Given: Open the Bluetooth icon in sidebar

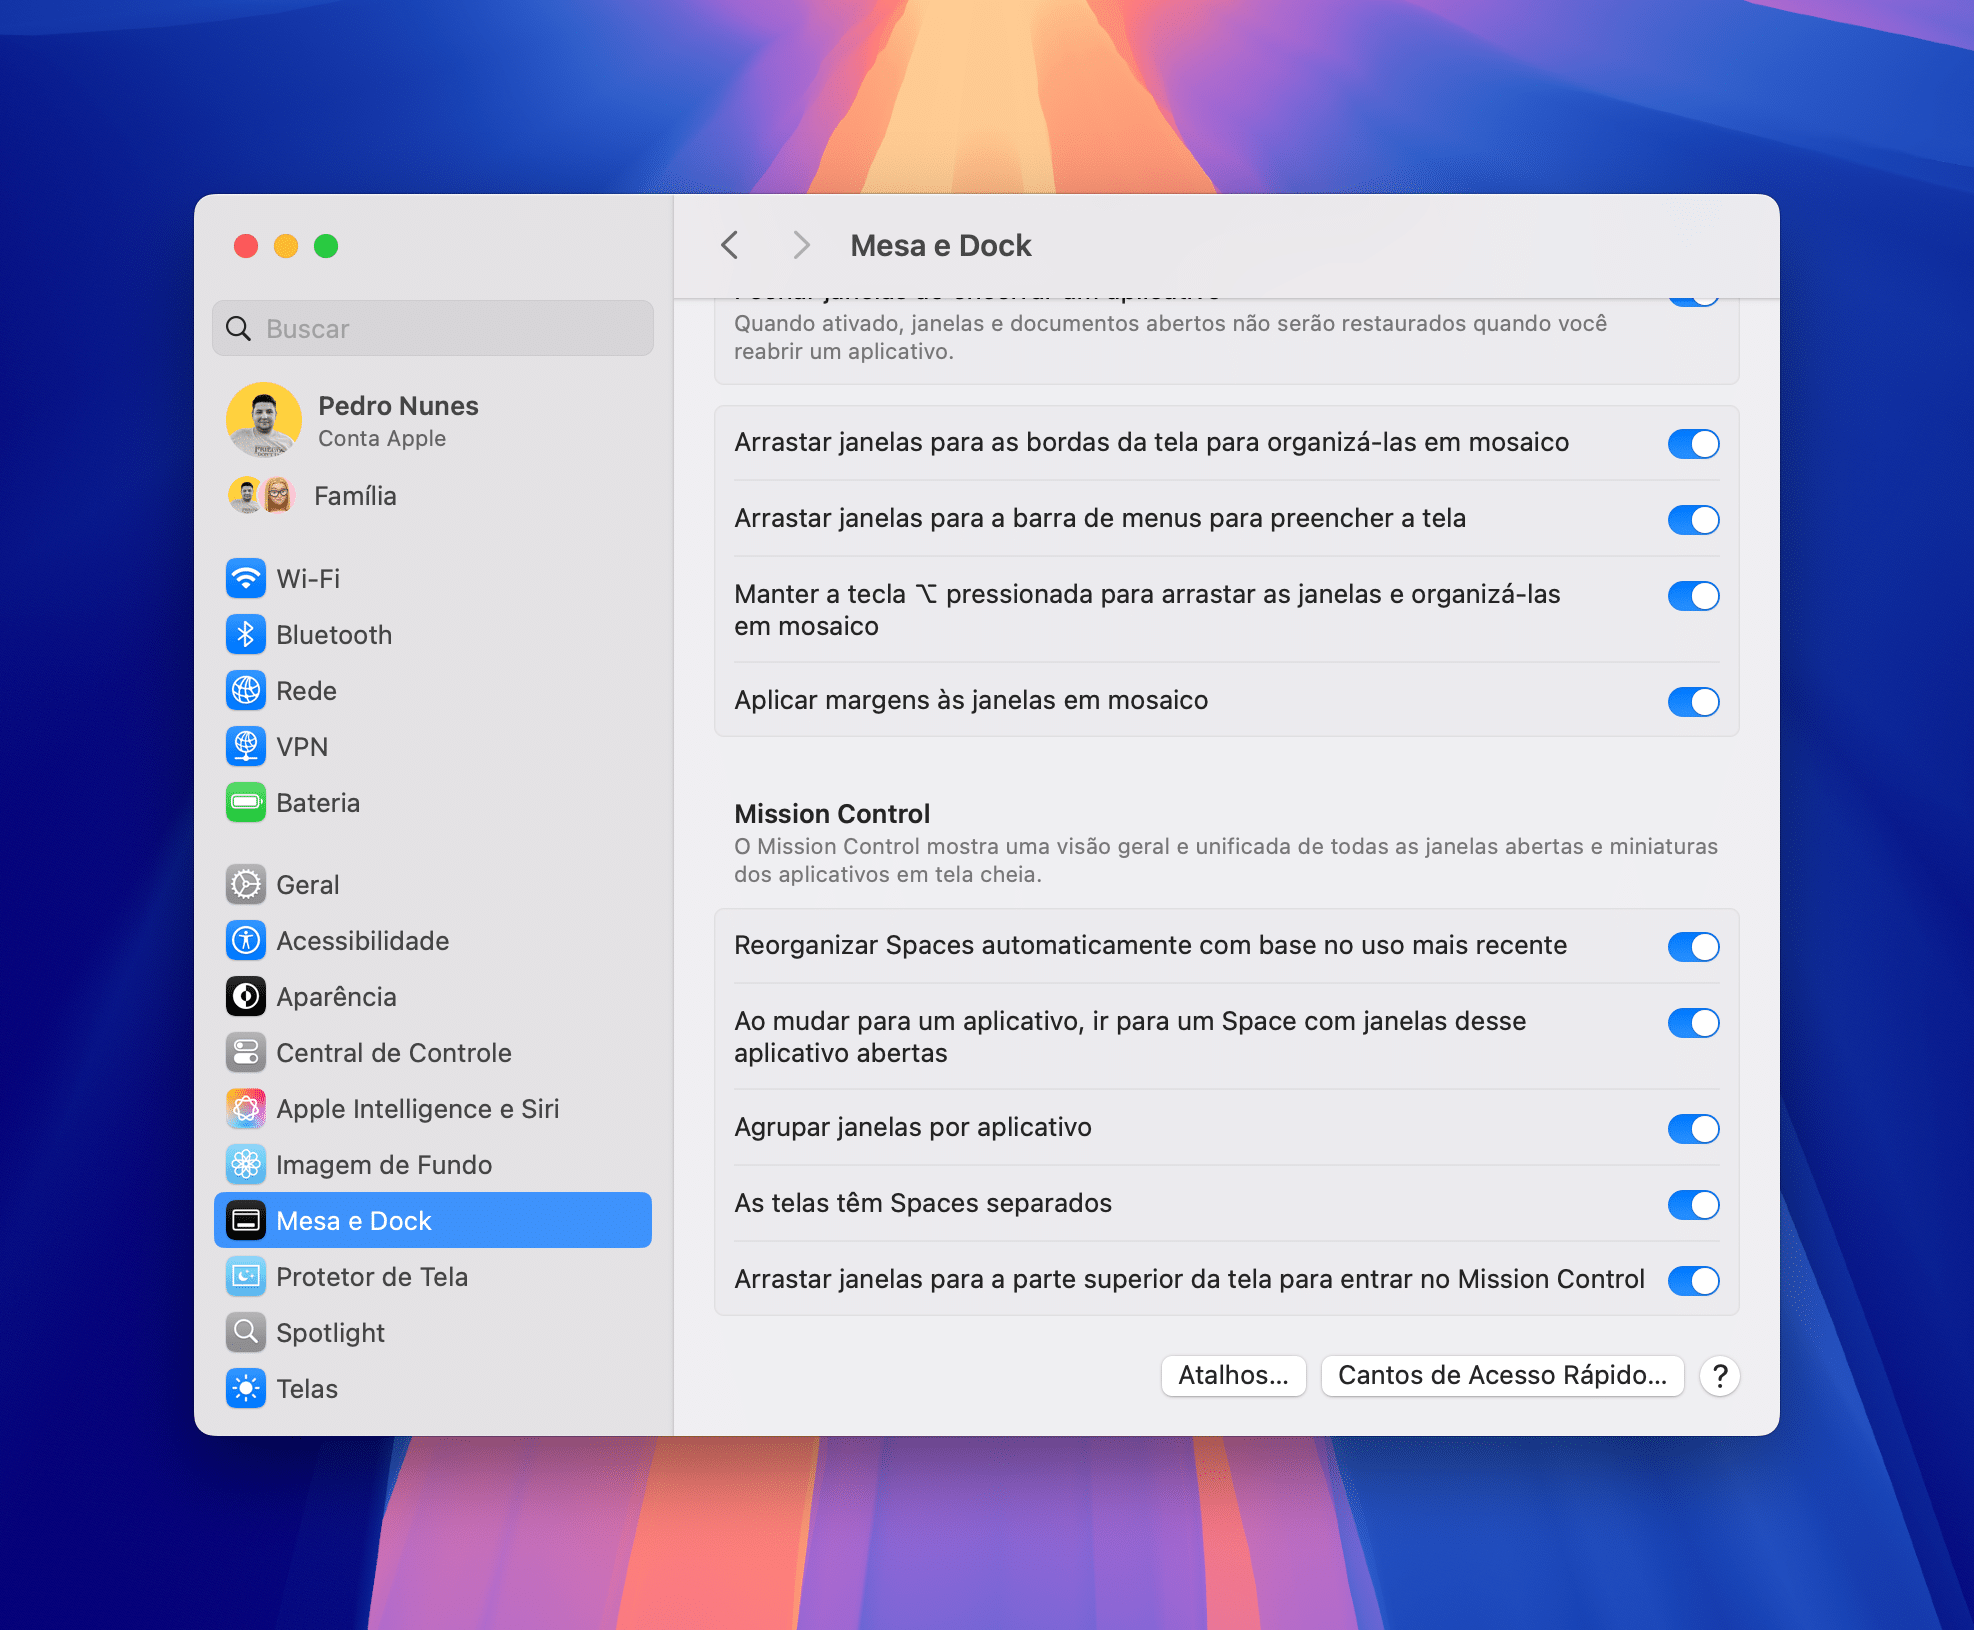Looking at the screenshot, I should pos(246,634).
